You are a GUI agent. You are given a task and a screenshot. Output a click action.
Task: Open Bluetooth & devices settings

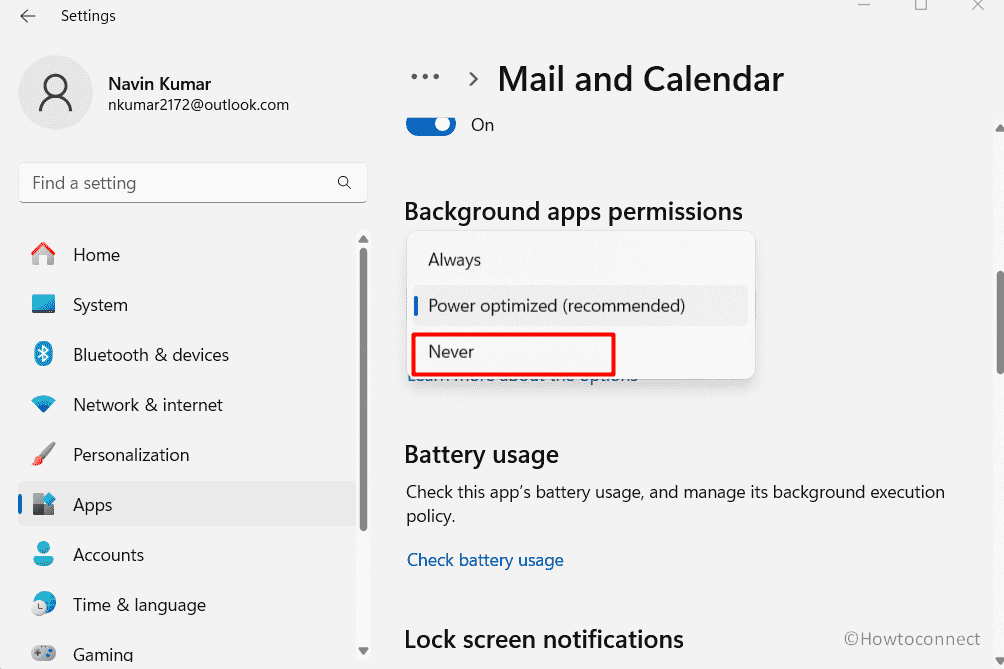coord(187,355)
